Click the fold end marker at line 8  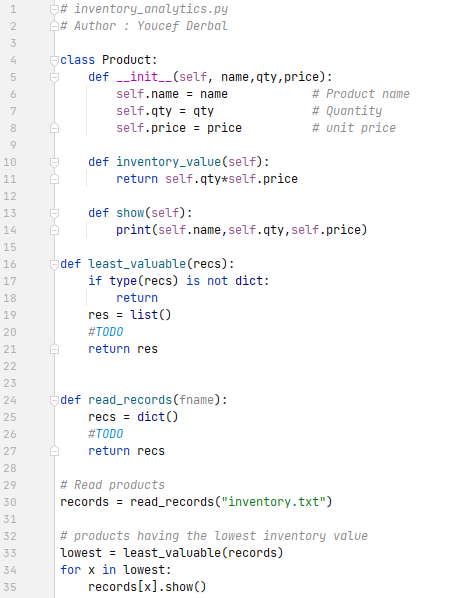pyautogui.click(x=55, y=128)
